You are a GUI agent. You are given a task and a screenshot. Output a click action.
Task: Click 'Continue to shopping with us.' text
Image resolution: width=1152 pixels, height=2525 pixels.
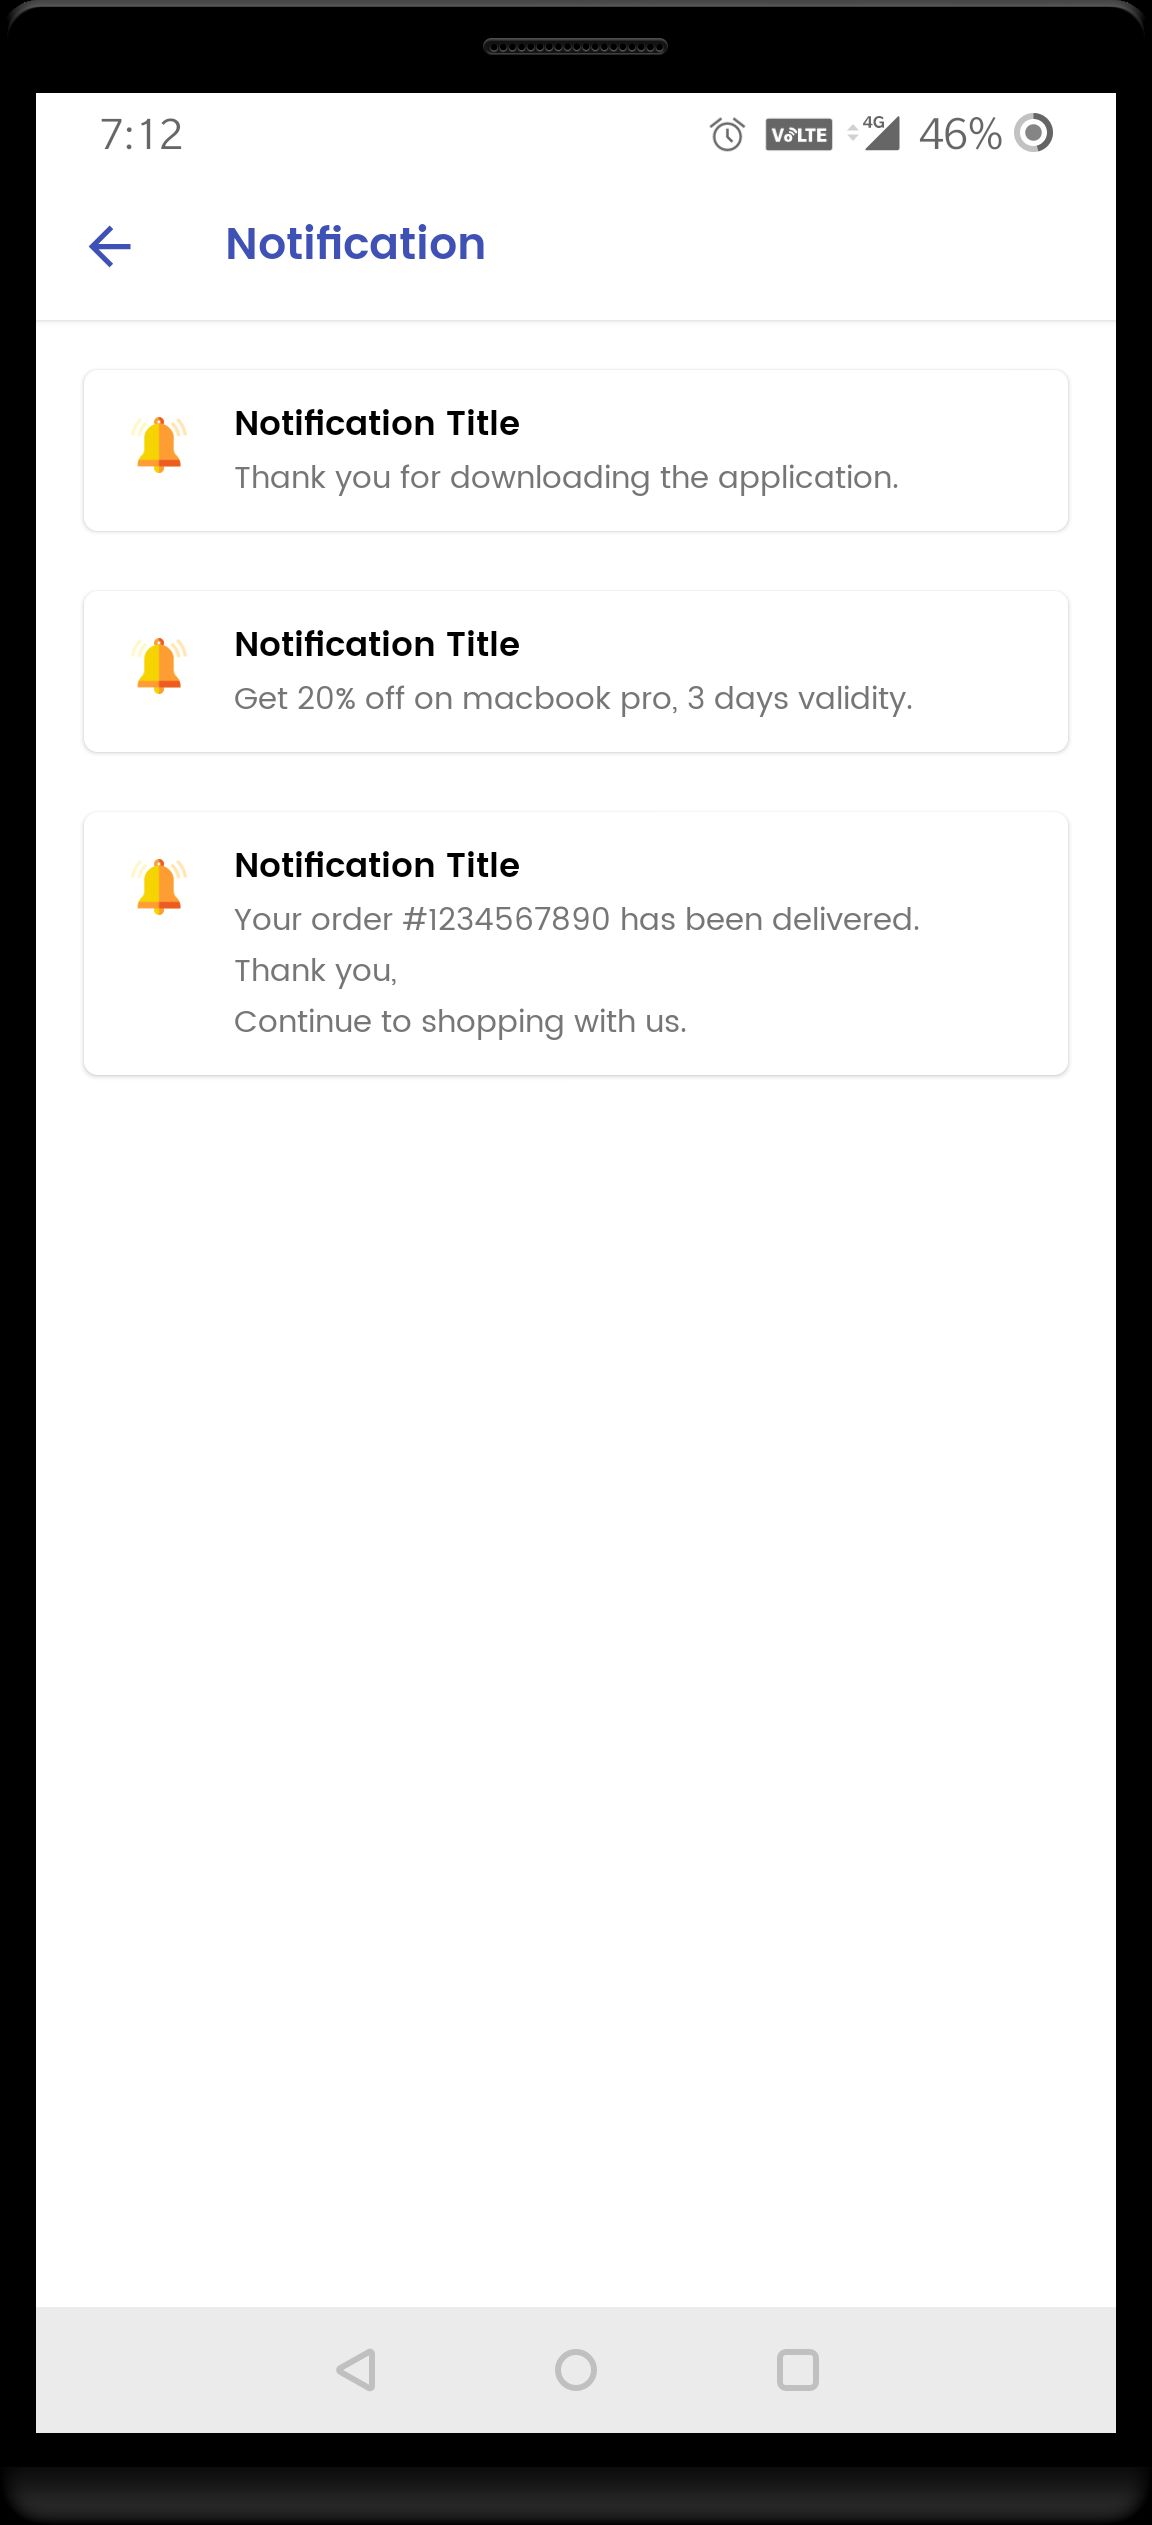tap(460, 1021)
